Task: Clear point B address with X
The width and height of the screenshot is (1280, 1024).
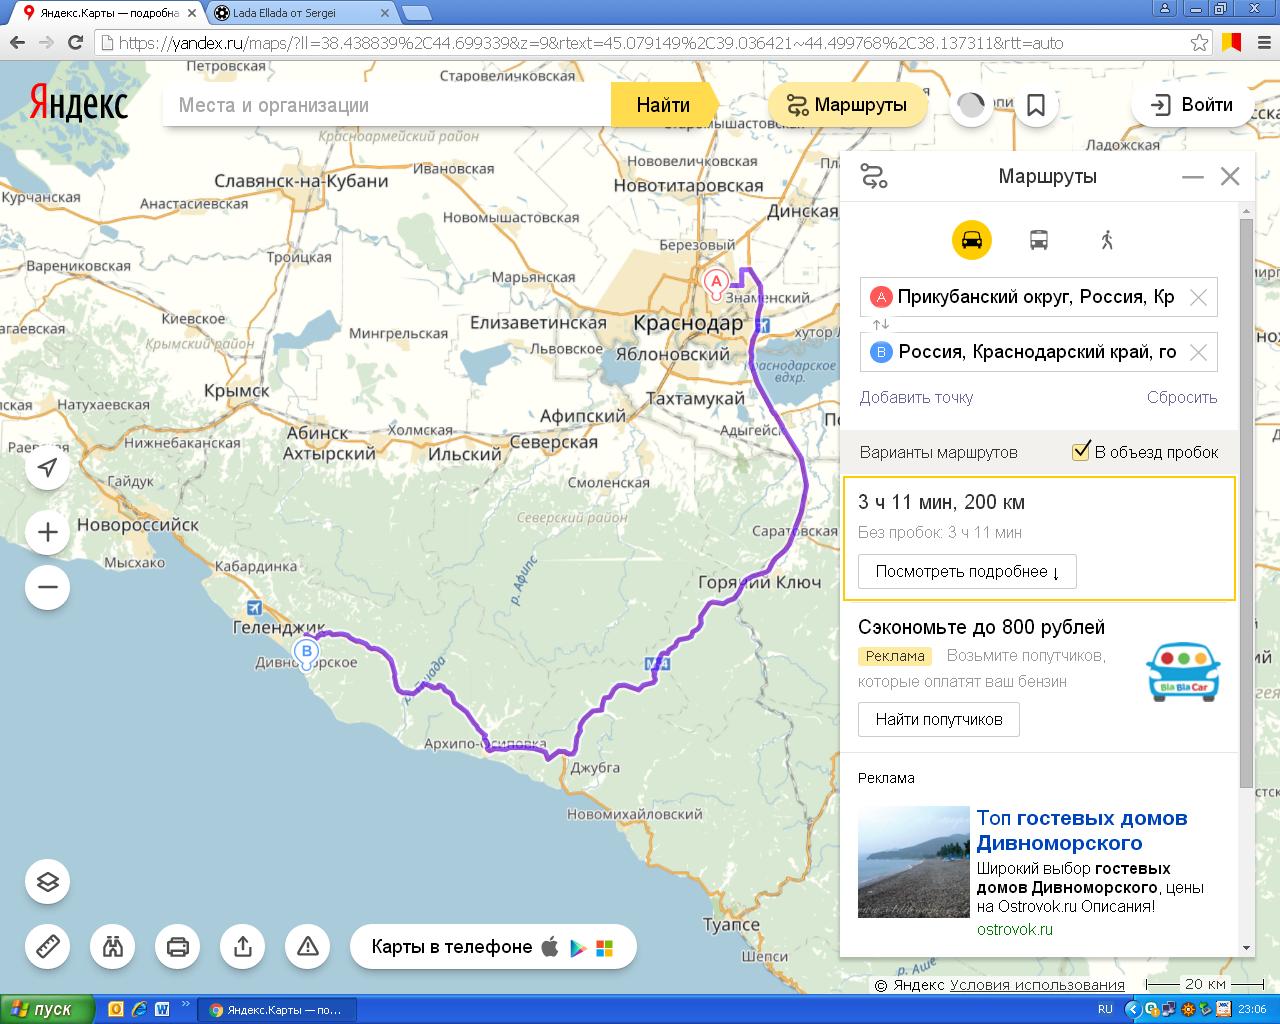Action: (1198, 352)
